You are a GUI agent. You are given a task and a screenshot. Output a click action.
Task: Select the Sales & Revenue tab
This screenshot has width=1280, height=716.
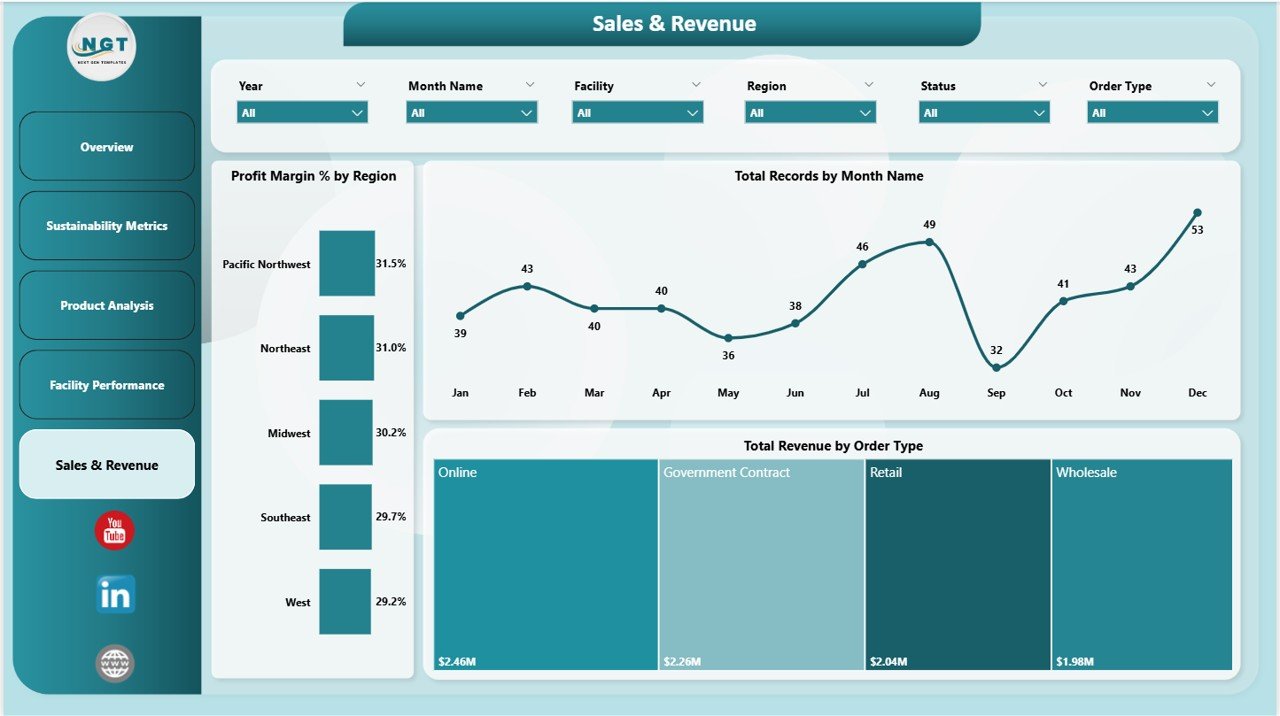(x=106, y=464)
